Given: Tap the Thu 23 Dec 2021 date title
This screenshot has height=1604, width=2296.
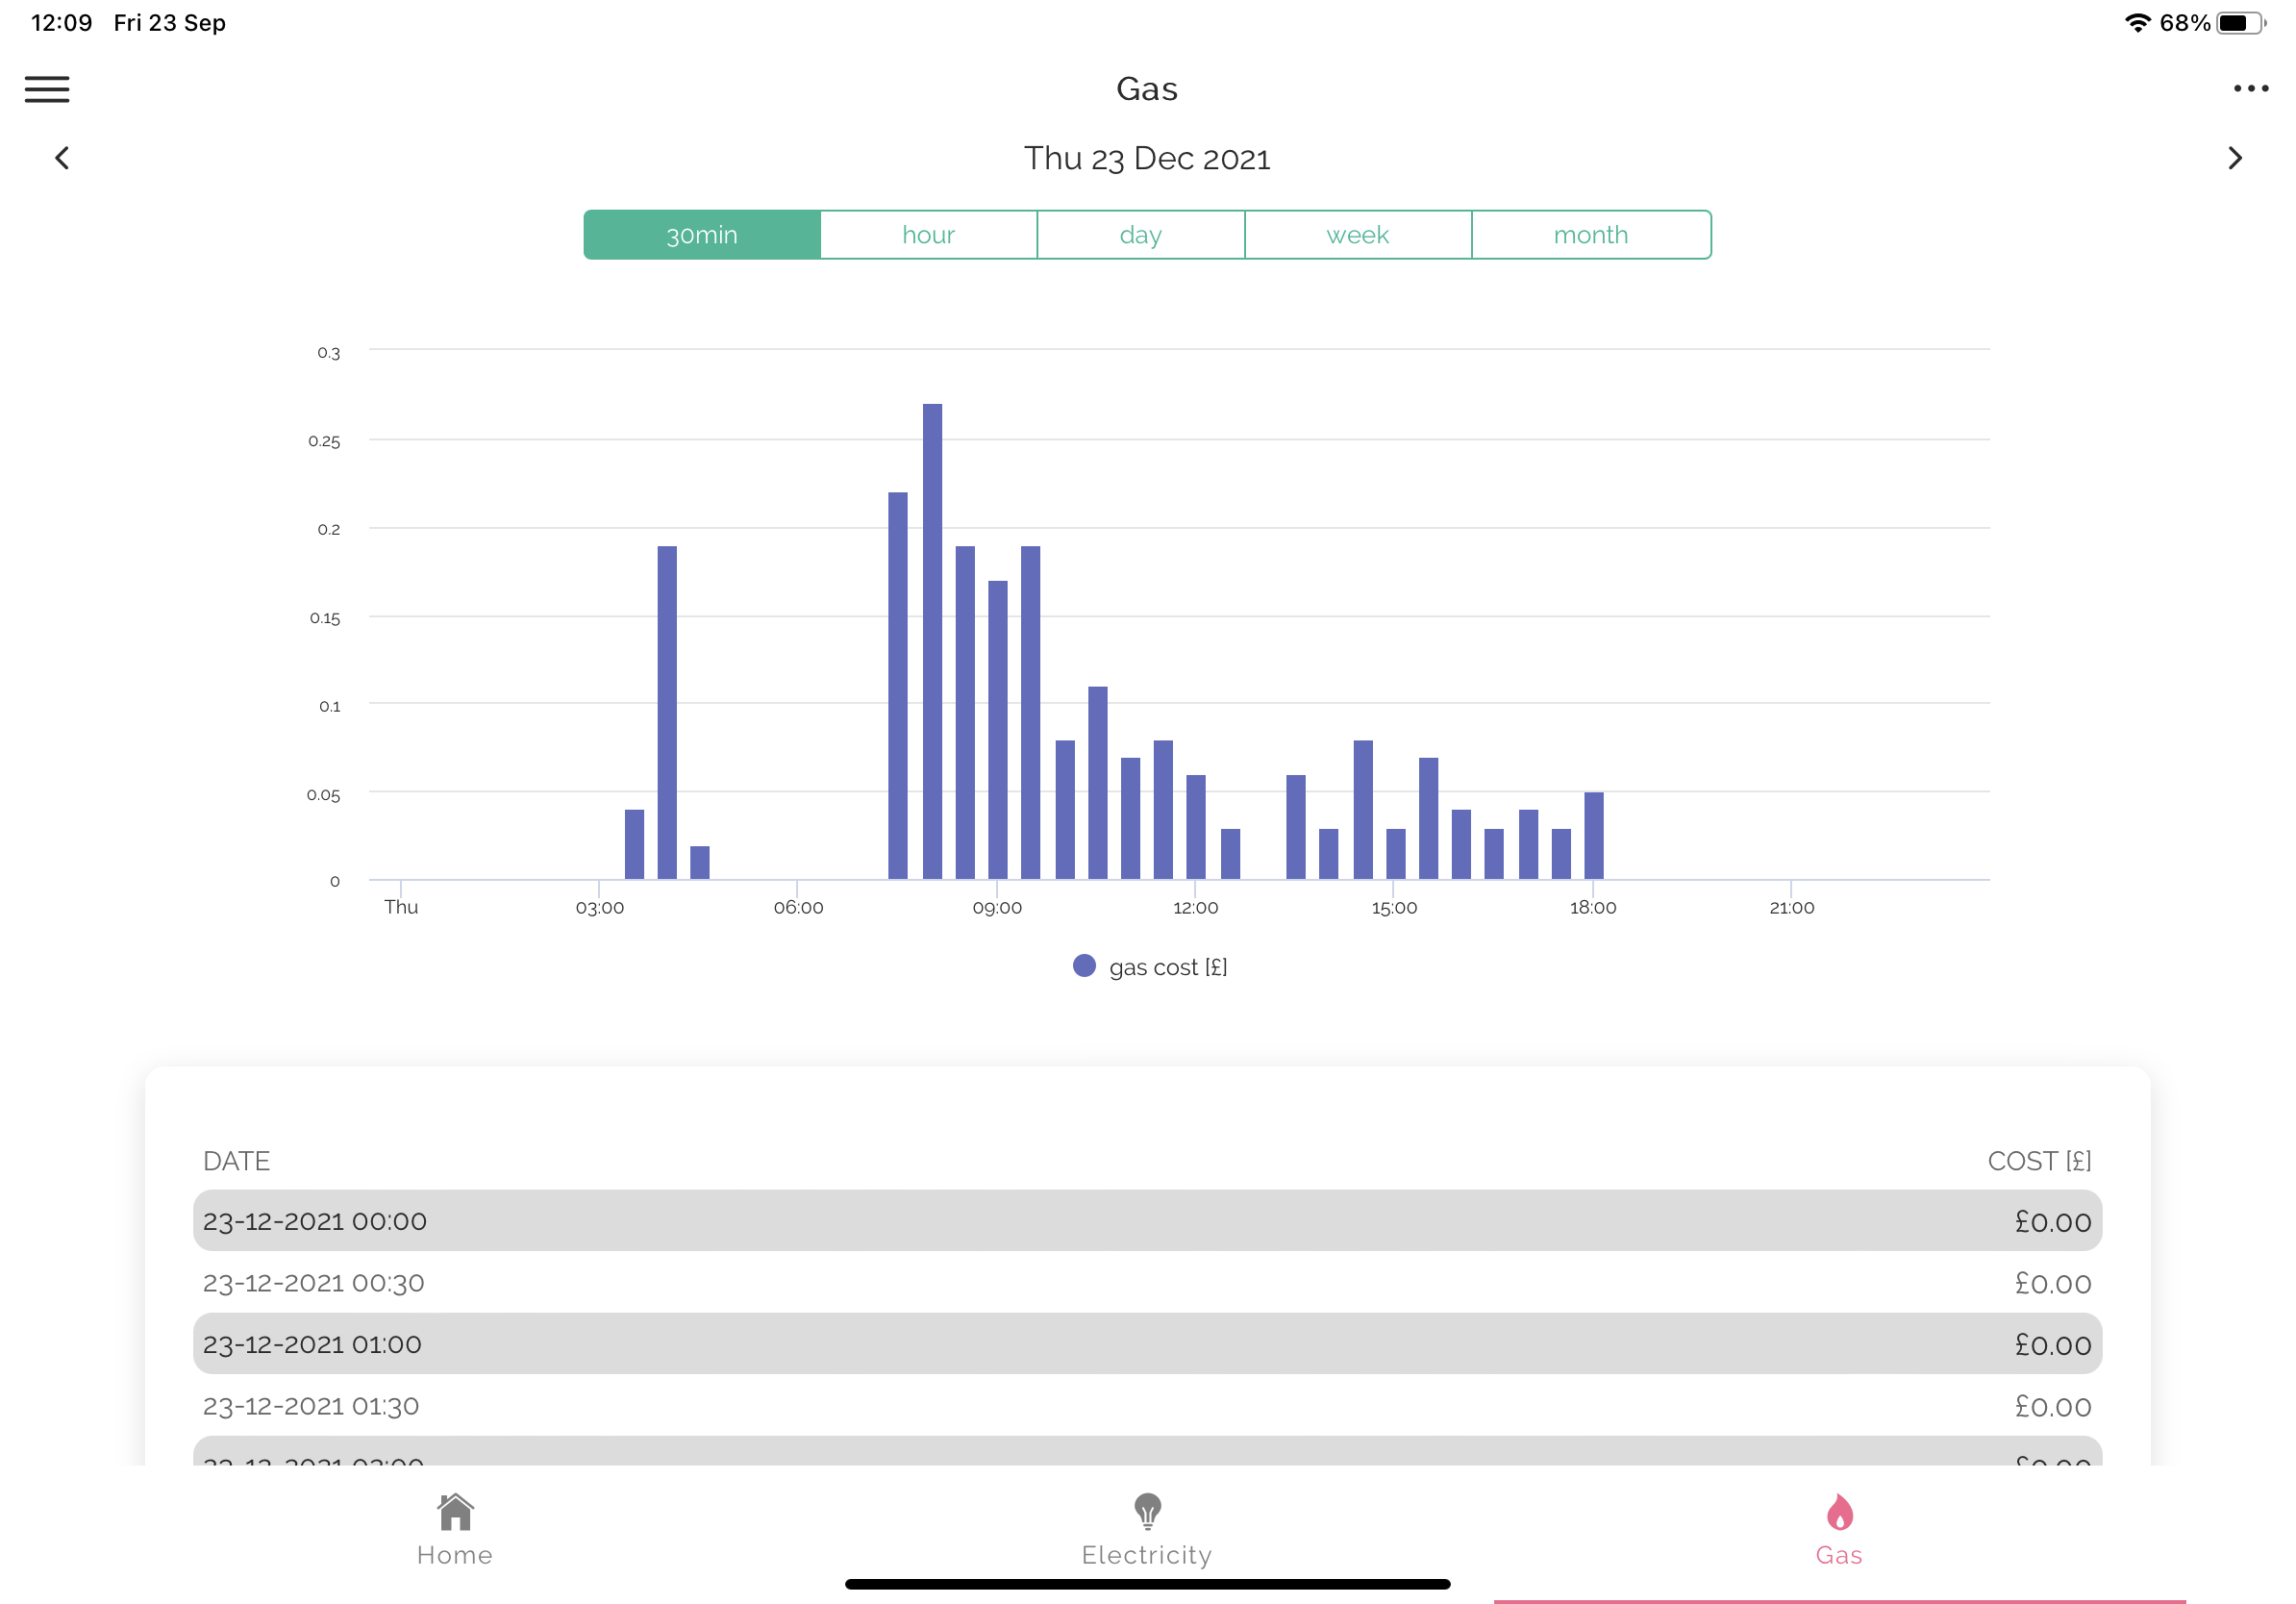Looking at the screenshot, I should click(x=1147, y=158).
